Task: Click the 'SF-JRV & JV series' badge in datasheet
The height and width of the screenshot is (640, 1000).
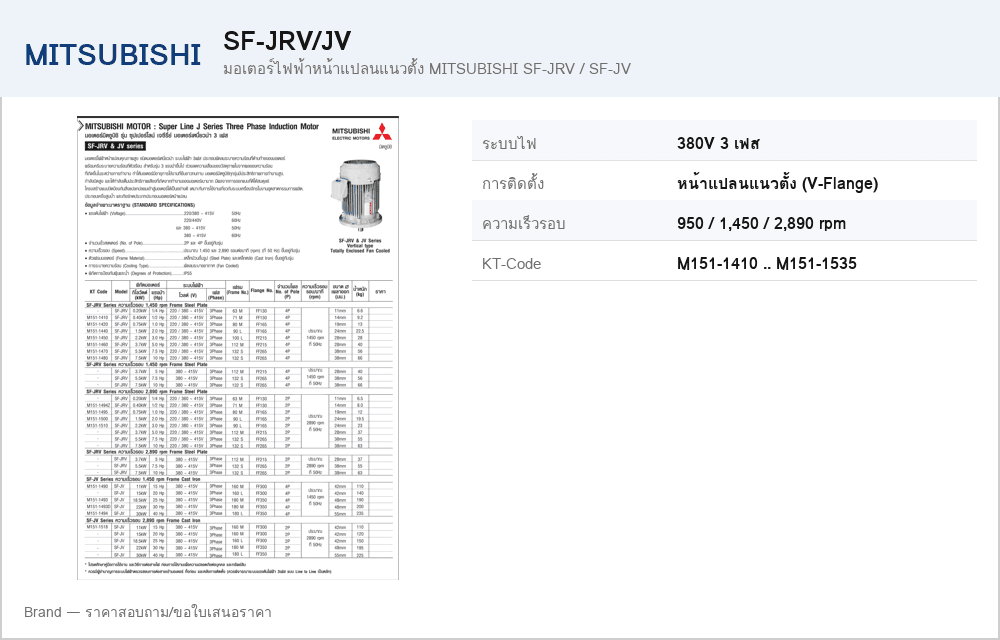Action: (x=115, y=146)
